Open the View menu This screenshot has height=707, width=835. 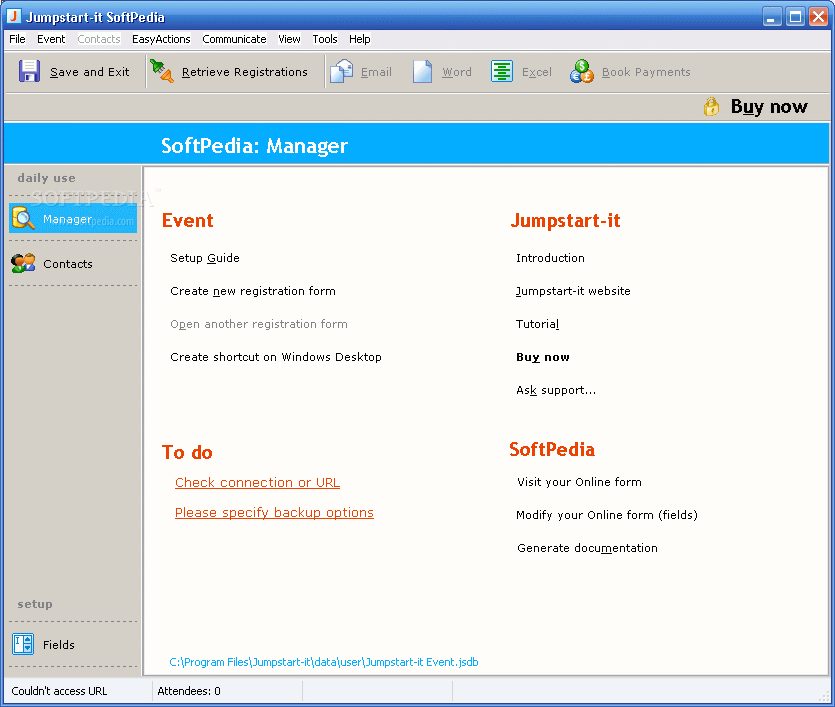point(289,39)
